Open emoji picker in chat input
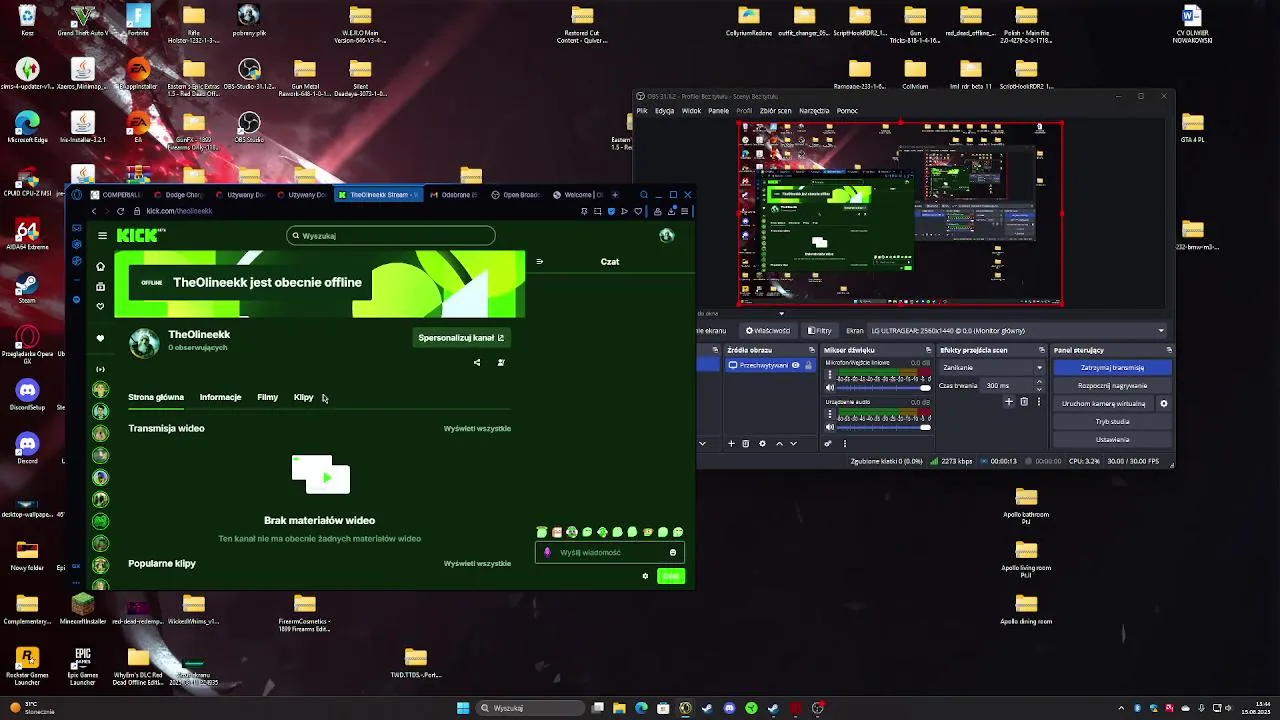Screen dimensions: 1280x720 coord(673,552)
